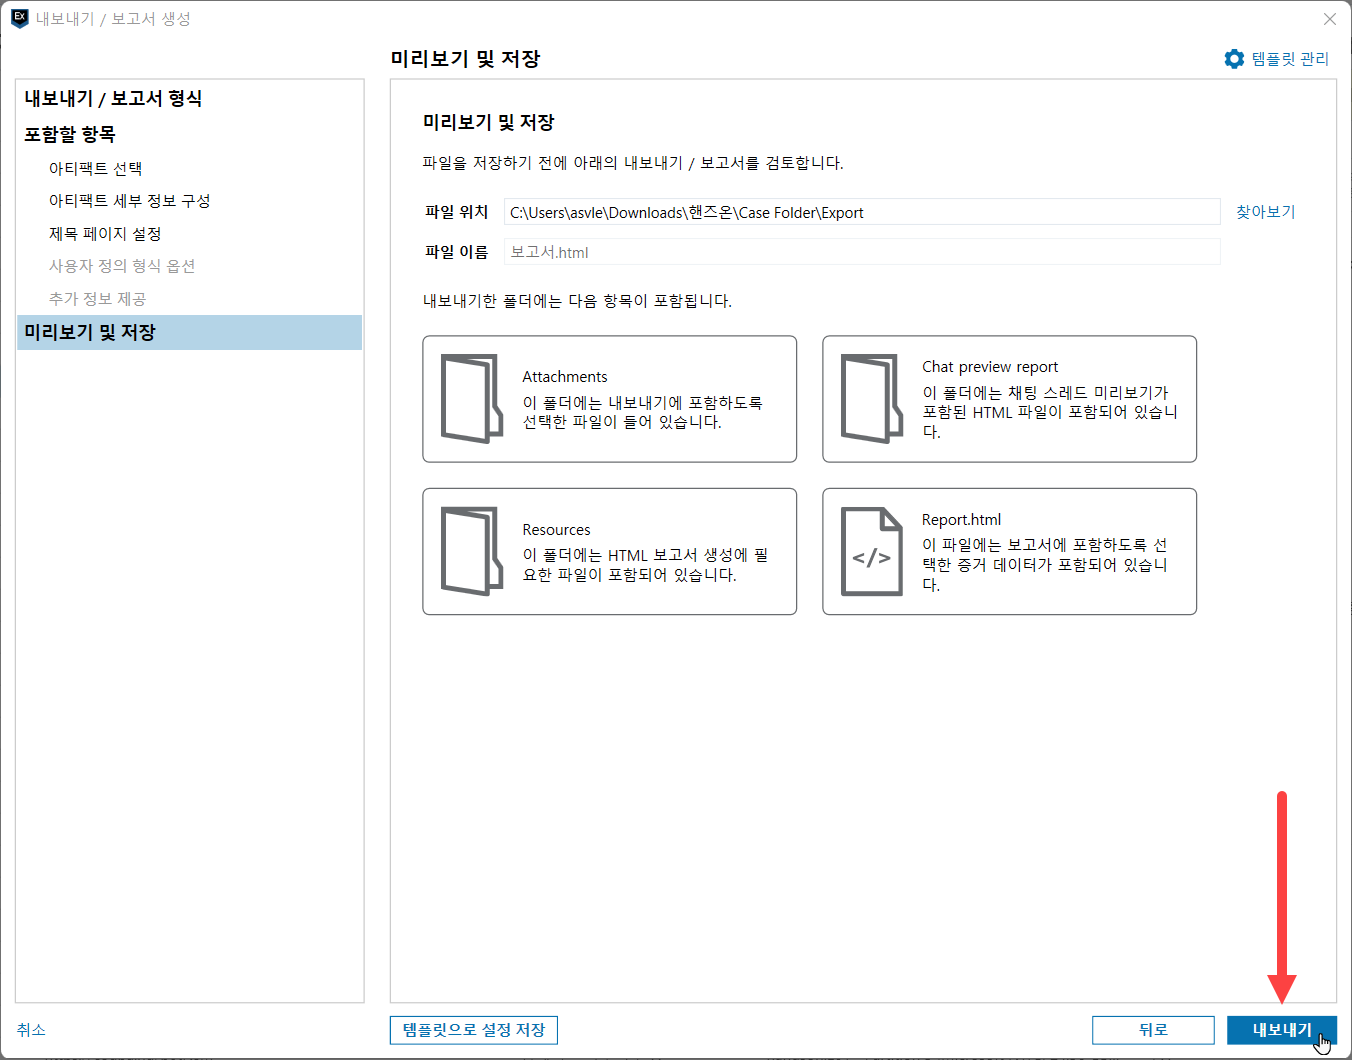Click the Report.html code file icon

(872, 551)
